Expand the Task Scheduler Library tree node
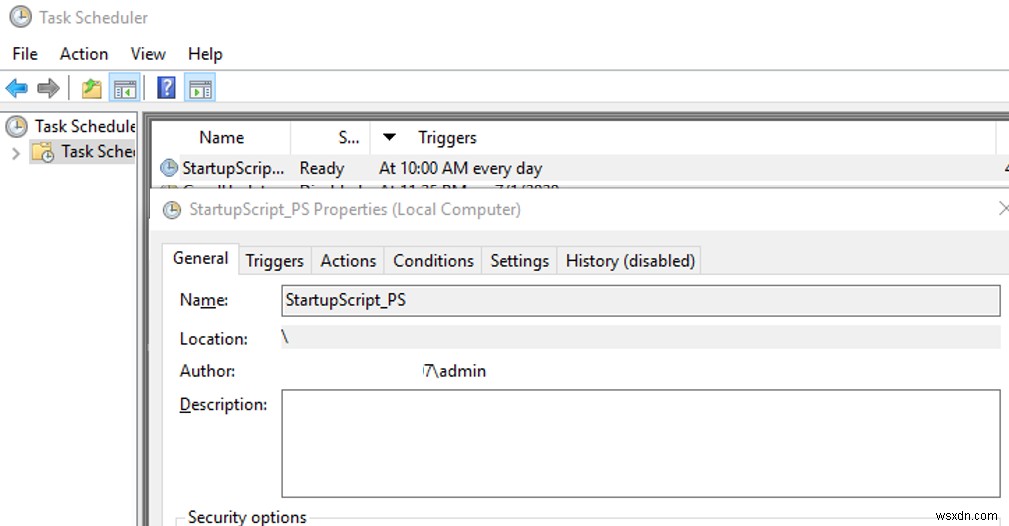 pyautogui.click(x=17, y=153)
